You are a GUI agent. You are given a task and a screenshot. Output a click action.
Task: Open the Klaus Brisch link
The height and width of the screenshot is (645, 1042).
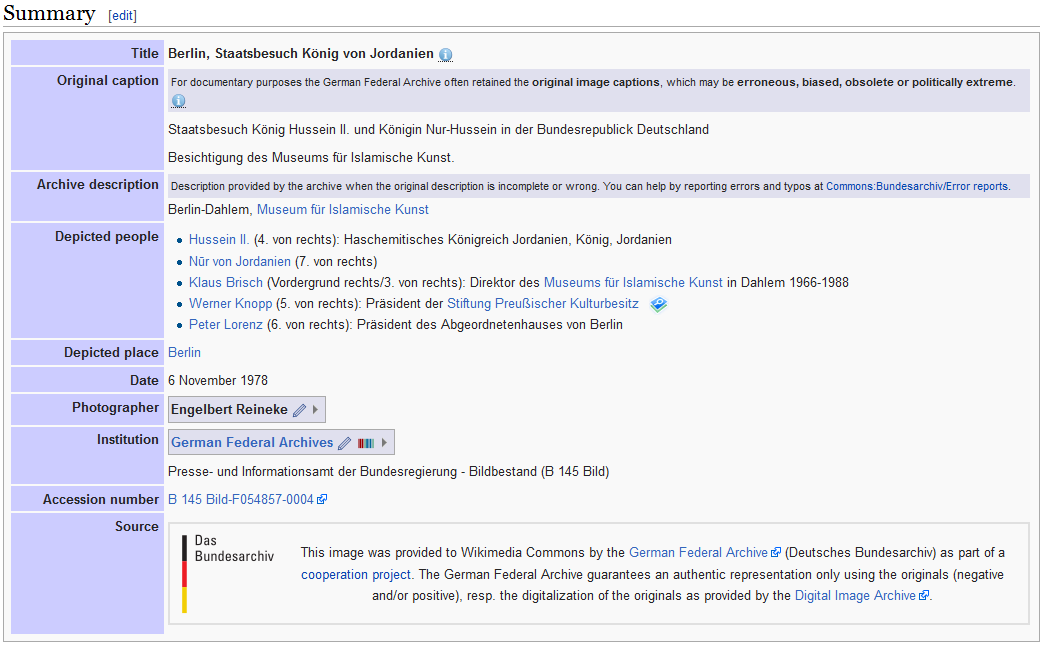[226, 283]
